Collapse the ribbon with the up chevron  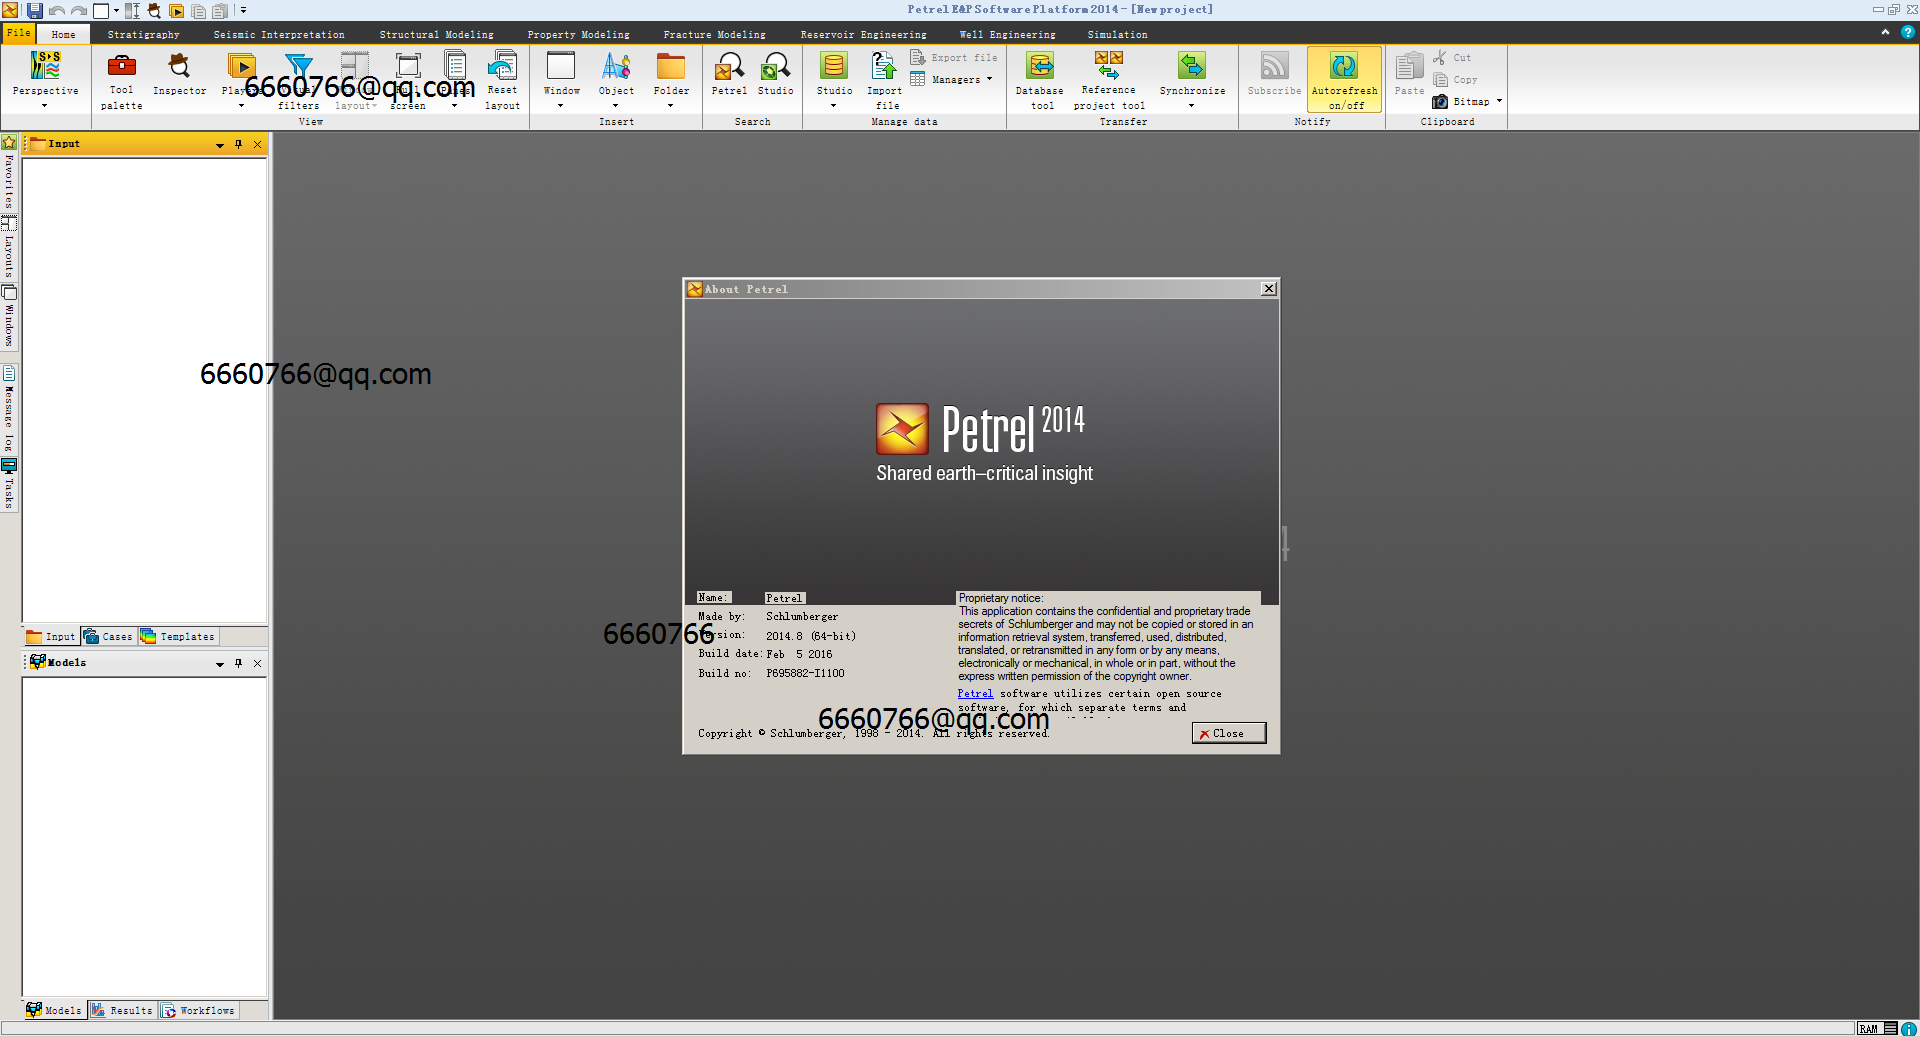tap(1885, 32)
